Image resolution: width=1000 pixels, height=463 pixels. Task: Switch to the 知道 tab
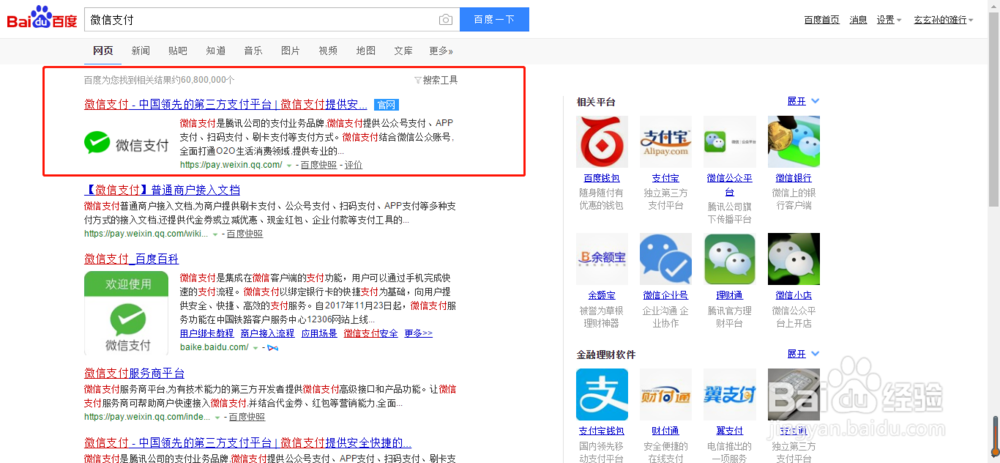[216, 51]
